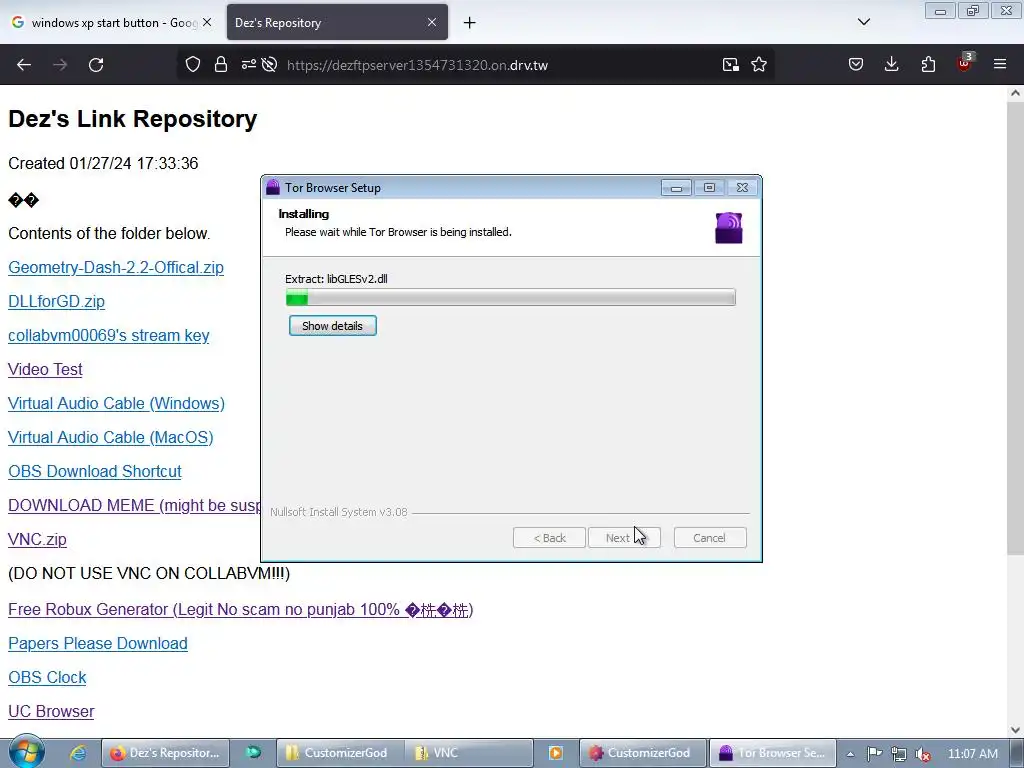
Task: Open the Downloads panel arrow icon
Action: click(x=891, y=65)
